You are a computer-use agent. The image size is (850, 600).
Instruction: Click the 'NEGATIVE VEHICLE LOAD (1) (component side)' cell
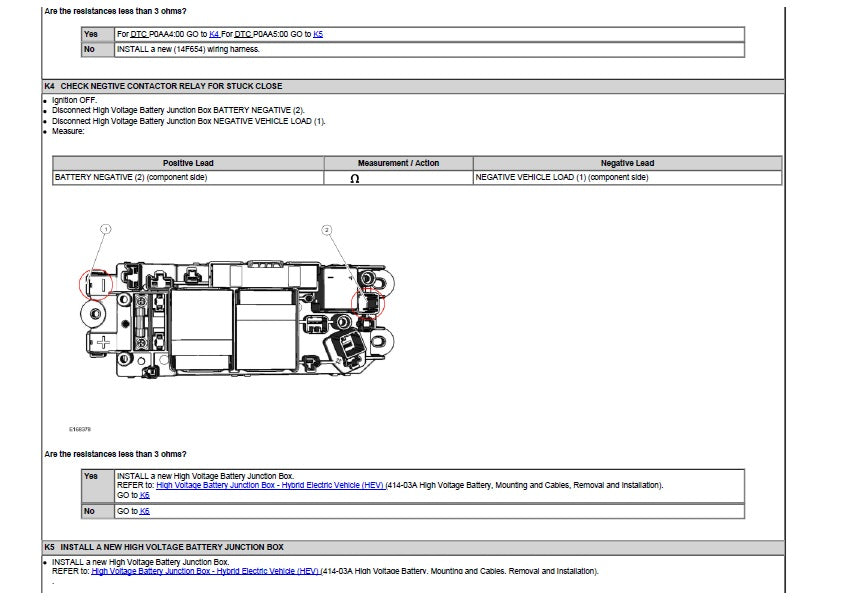[x=627, y=178]
